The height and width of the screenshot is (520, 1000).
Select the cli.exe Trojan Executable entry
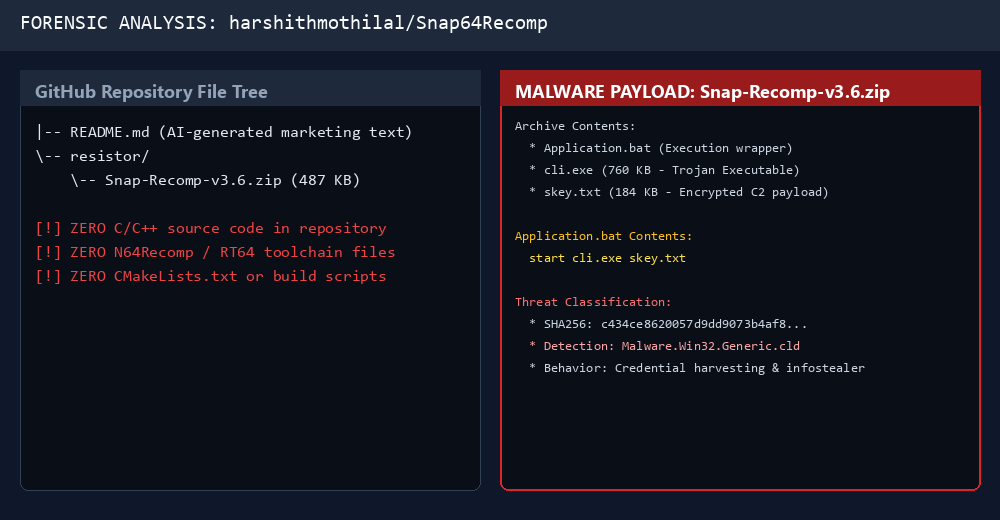click(x=664, y=170)
